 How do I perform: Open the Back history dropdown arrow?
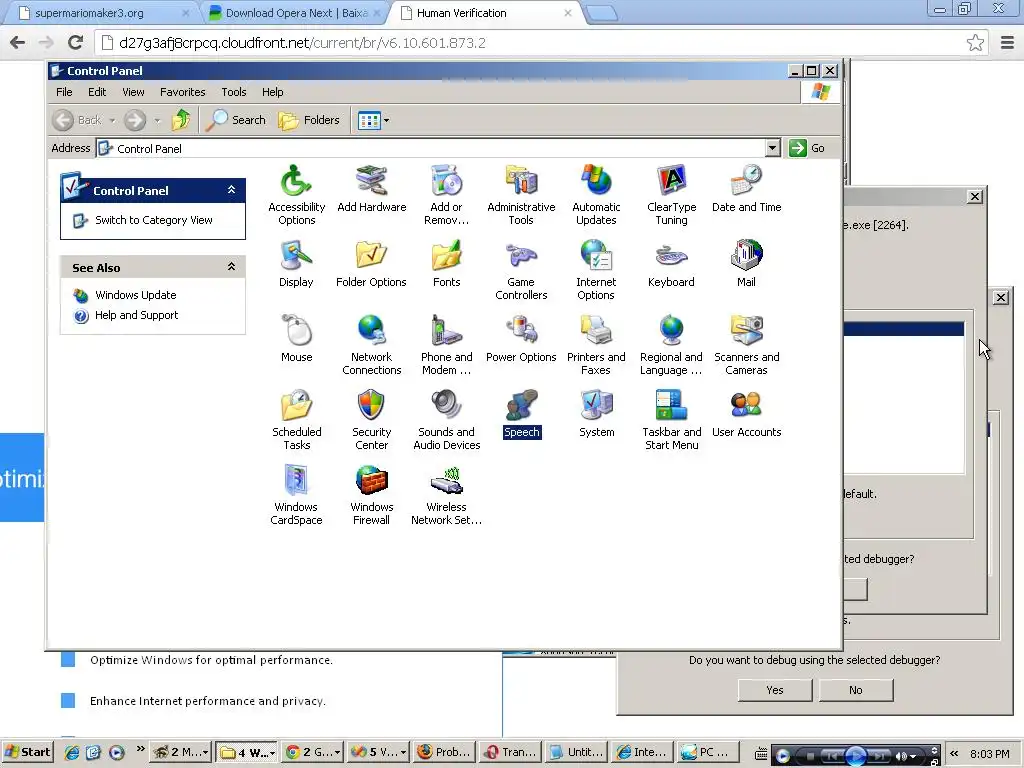coord(112,120)
